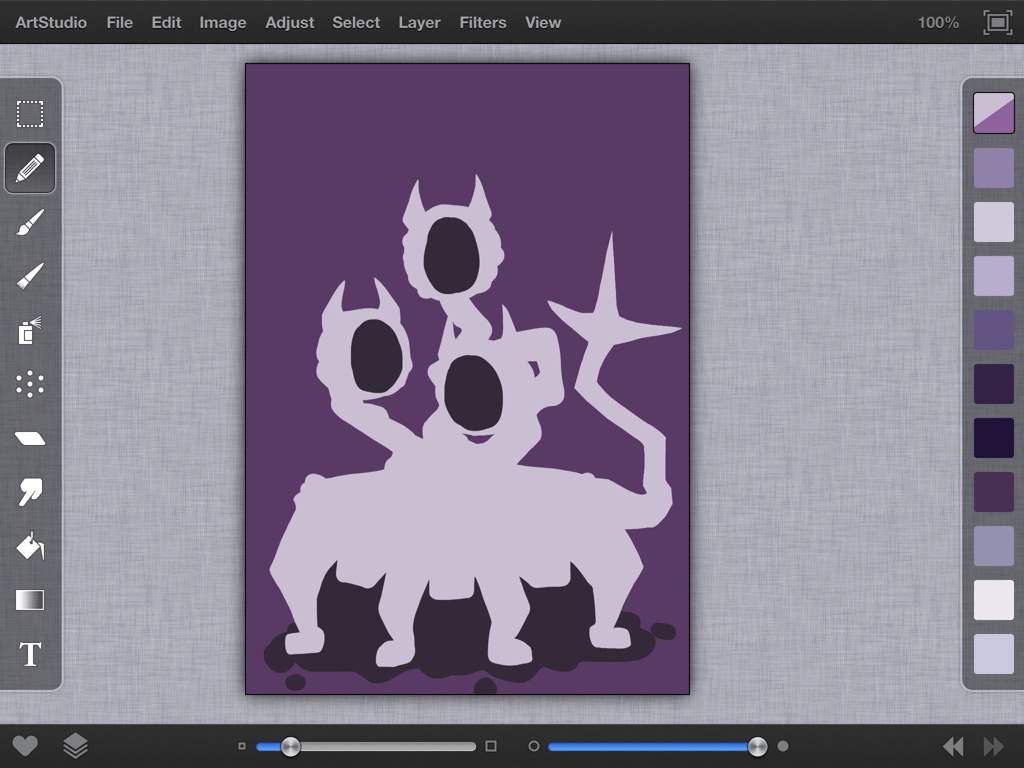Open the ArtStudio menu
1024x768 pixels.
tap(51, 22)
